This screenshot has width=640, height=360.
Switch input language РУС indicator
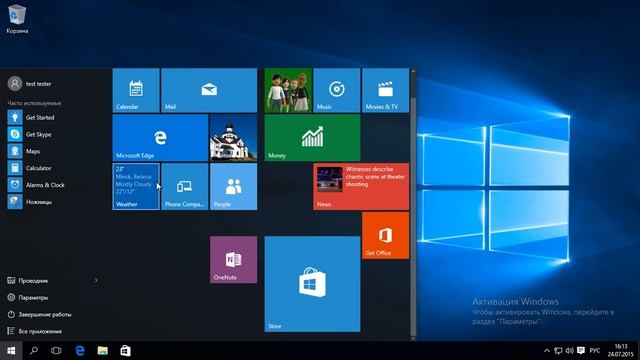coord(595,351)
